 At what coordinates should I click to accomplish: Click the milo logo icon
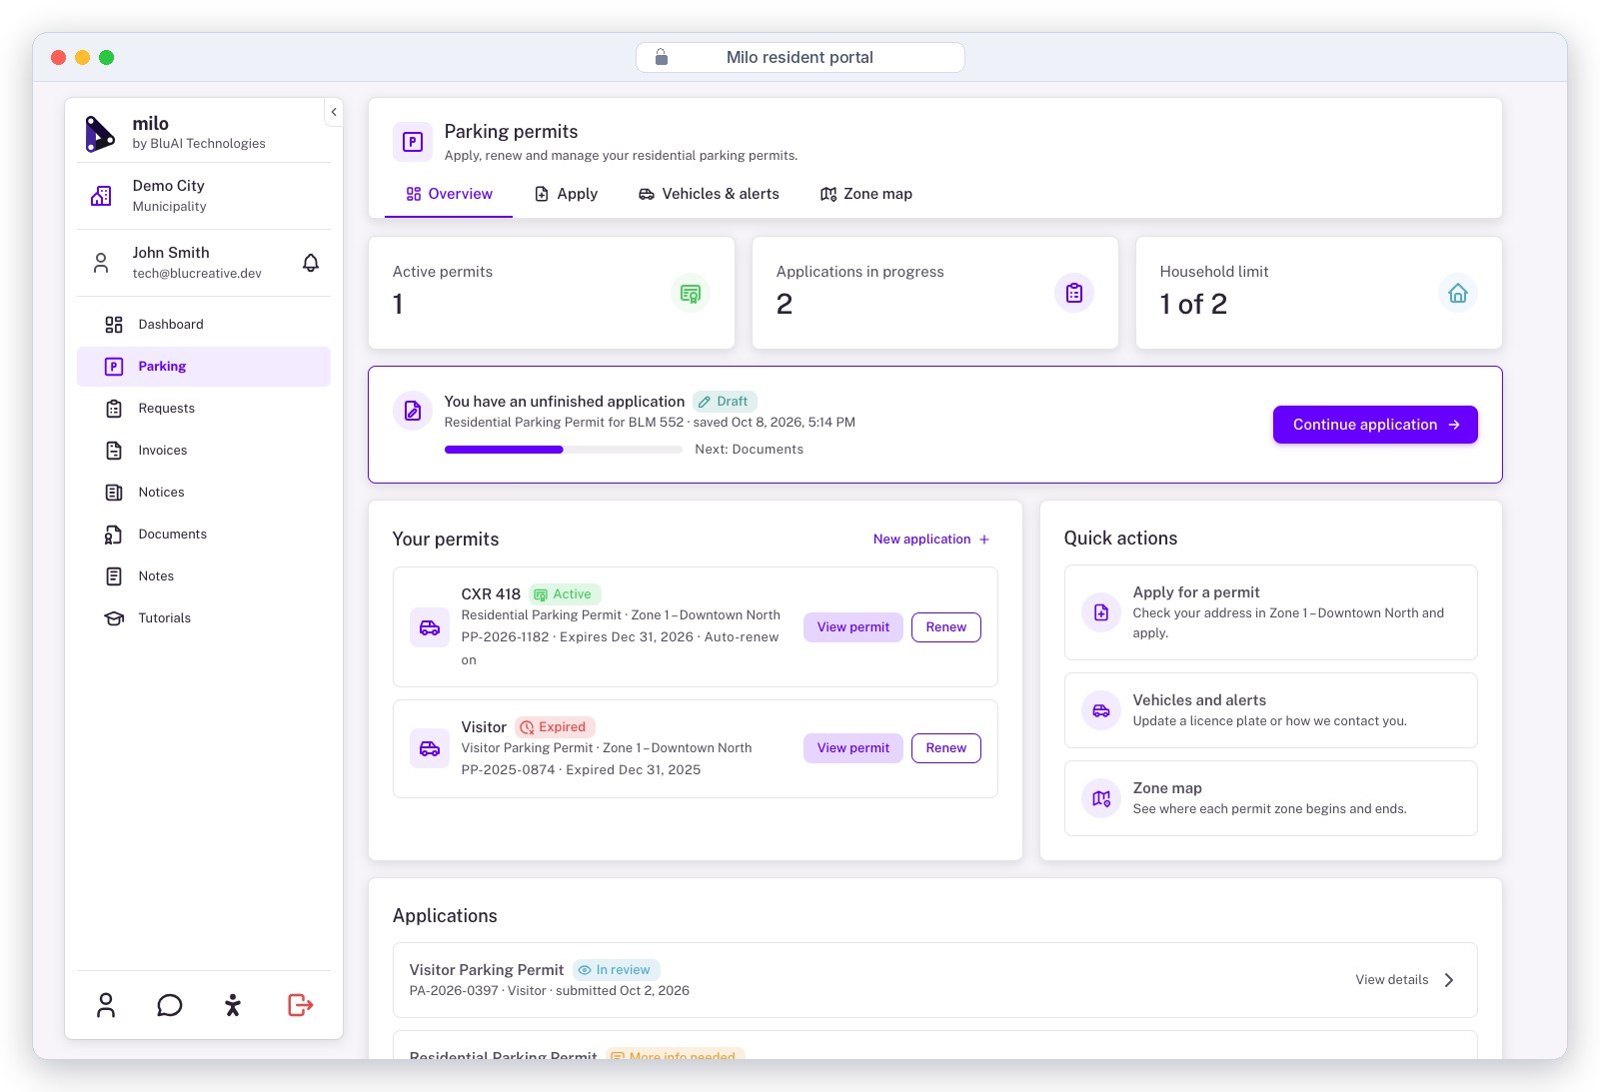click(x=99, y=133)
